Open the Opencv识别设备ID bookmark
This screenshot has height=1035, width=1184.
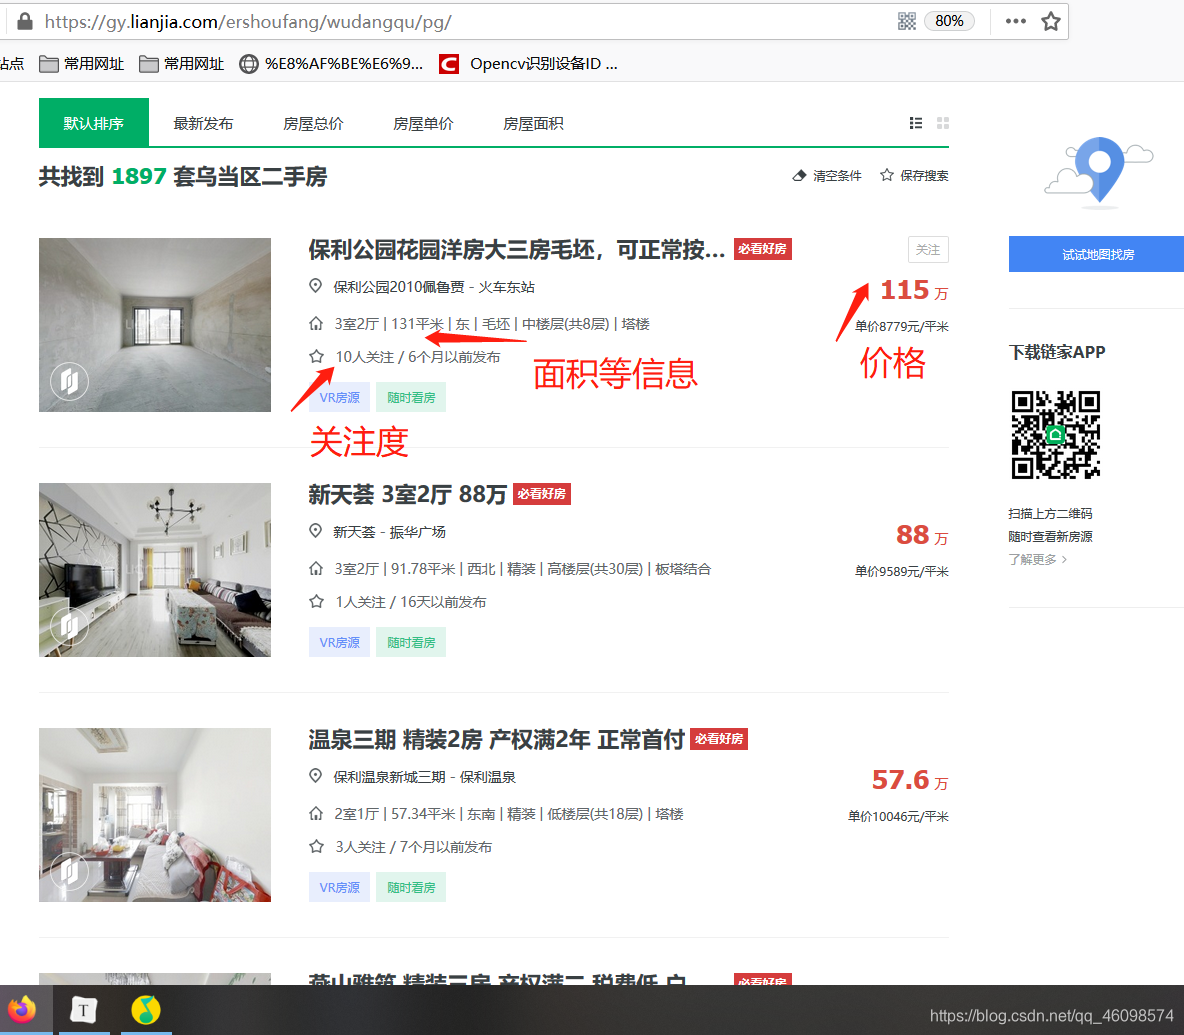pyautogui.click(x=529, y=64)
